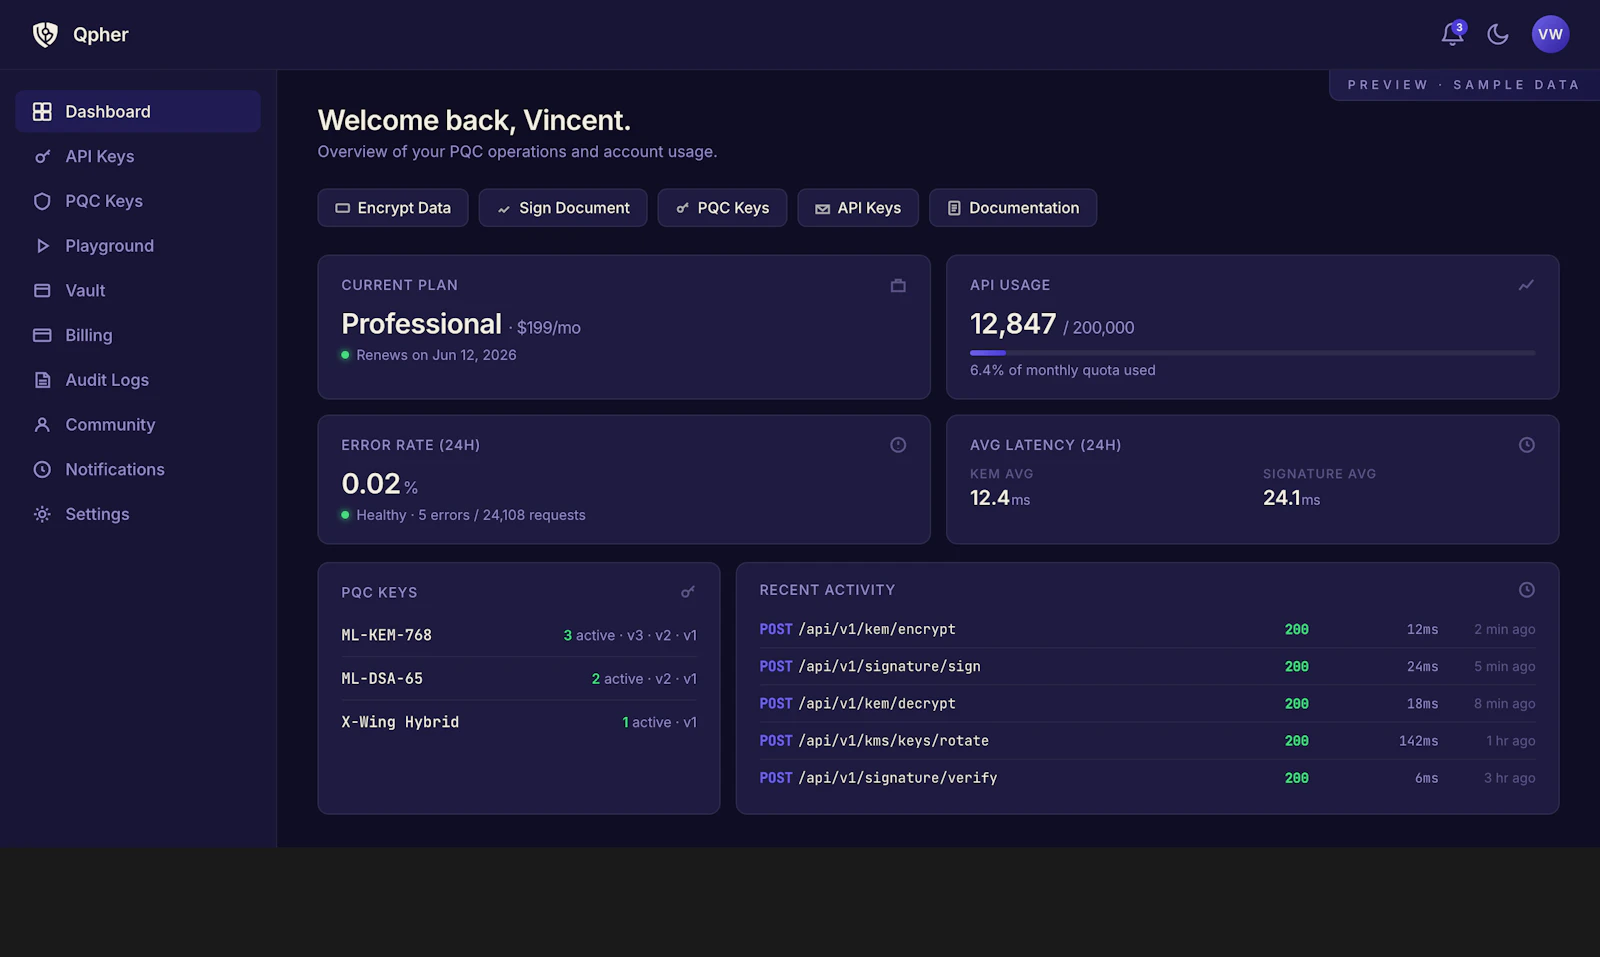The height and width of the screenshot is (957, 1600).
Task: Click '6.4% of monthly quota used' text
Action: 1062,370
